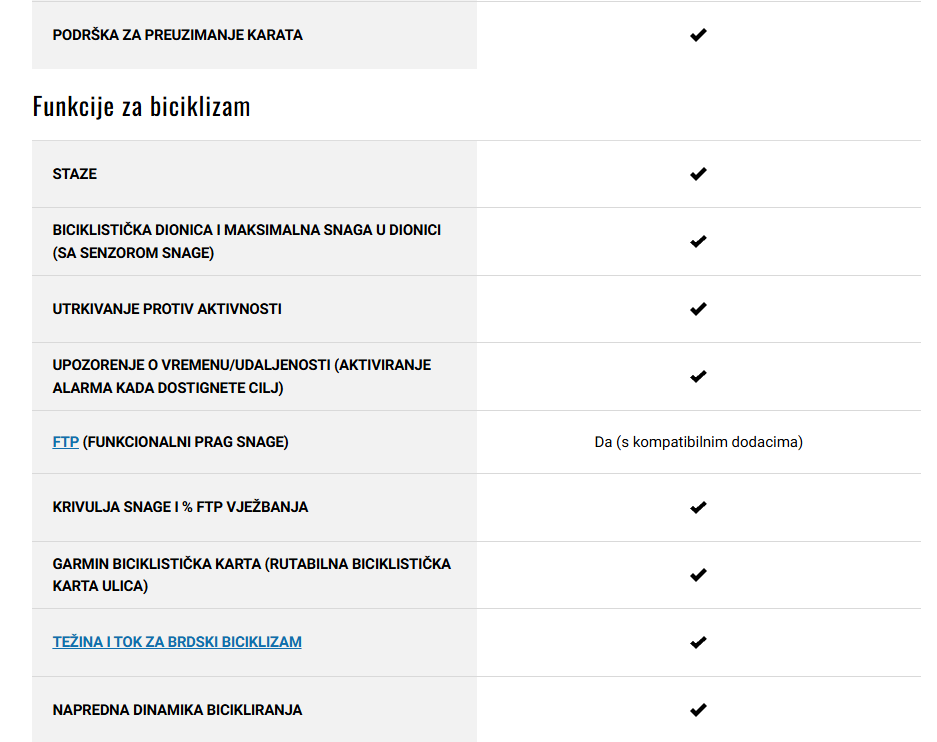
Task: Click the Da (s kompatibilnim dodacima) text
Action: (699, 442)
